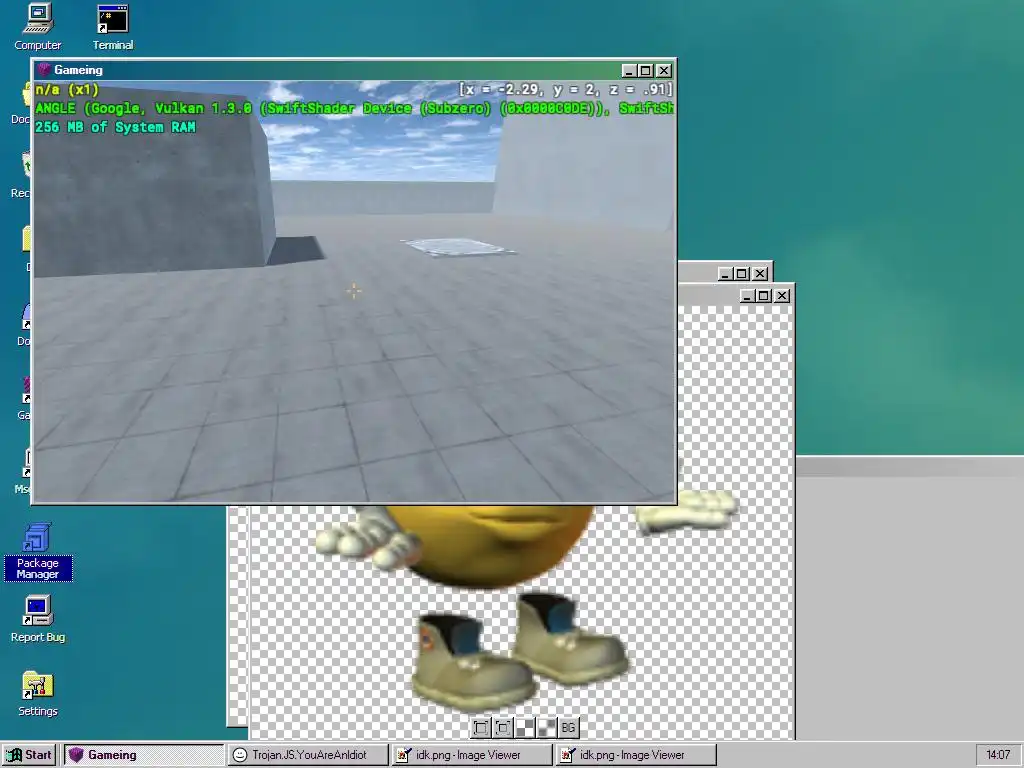This screenshot has height=768, width=1024.
Task: Click the first idk.png Image Viewer taskbar button
Action: pos(472,755)
